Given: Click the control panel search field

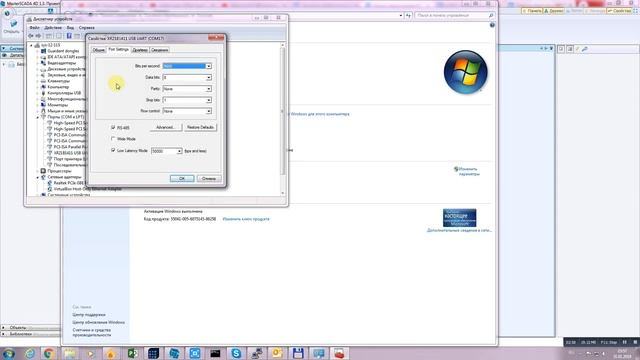Looking at the screenshot, I should click(x=454, y=15).
